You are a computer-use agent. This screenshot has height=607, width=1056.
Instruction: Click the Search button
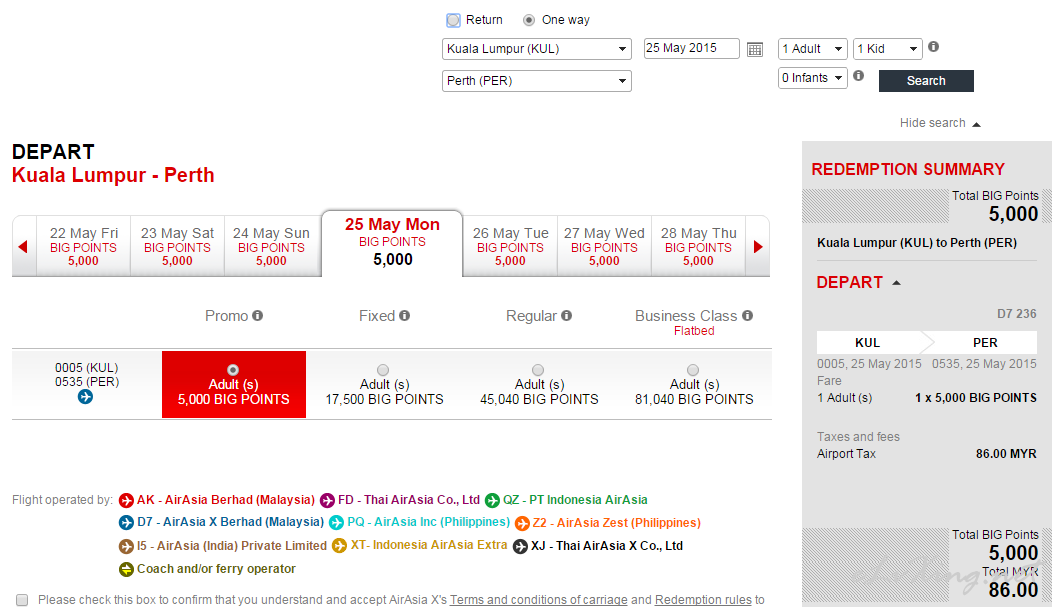coord(926,81)
